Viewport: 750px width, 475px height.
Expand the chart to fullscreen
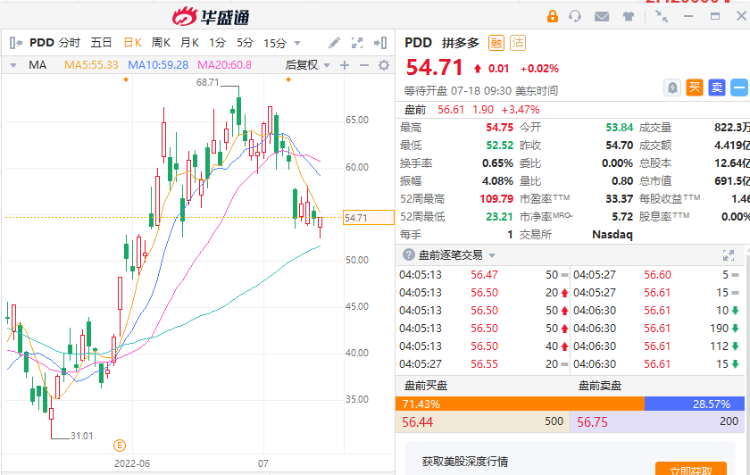[x=358, y=42]
